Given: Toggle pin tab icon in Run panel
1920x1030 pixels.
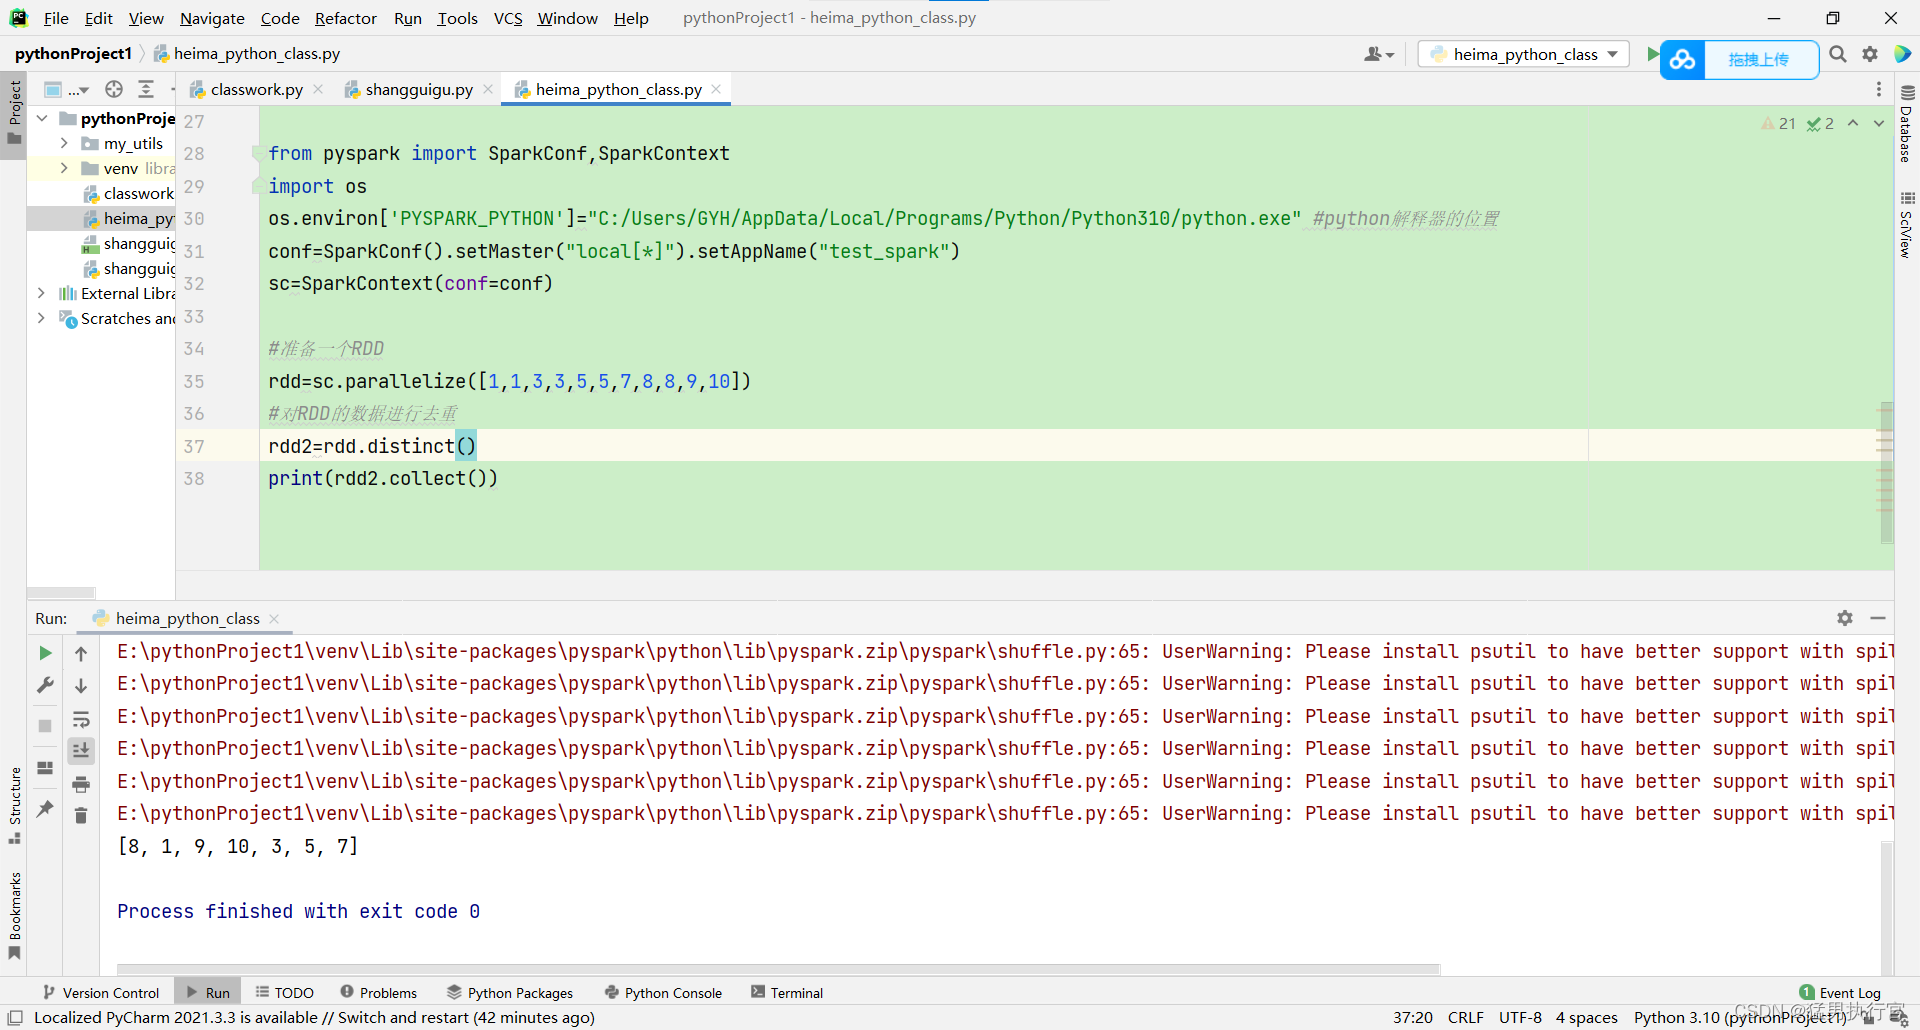Looking at the screenshot, I should click(x=45, y=808).
